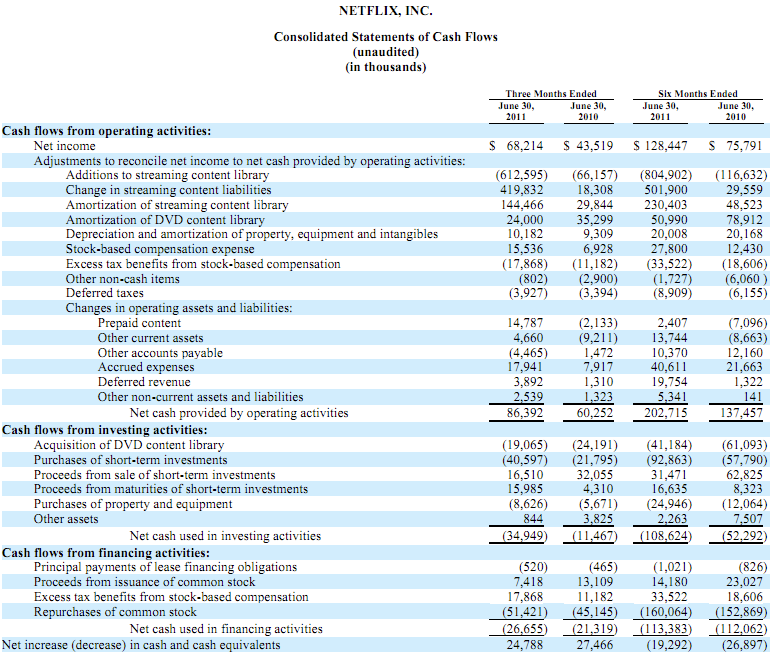Click the 'Prepaid content' label

tap(139, 323)
